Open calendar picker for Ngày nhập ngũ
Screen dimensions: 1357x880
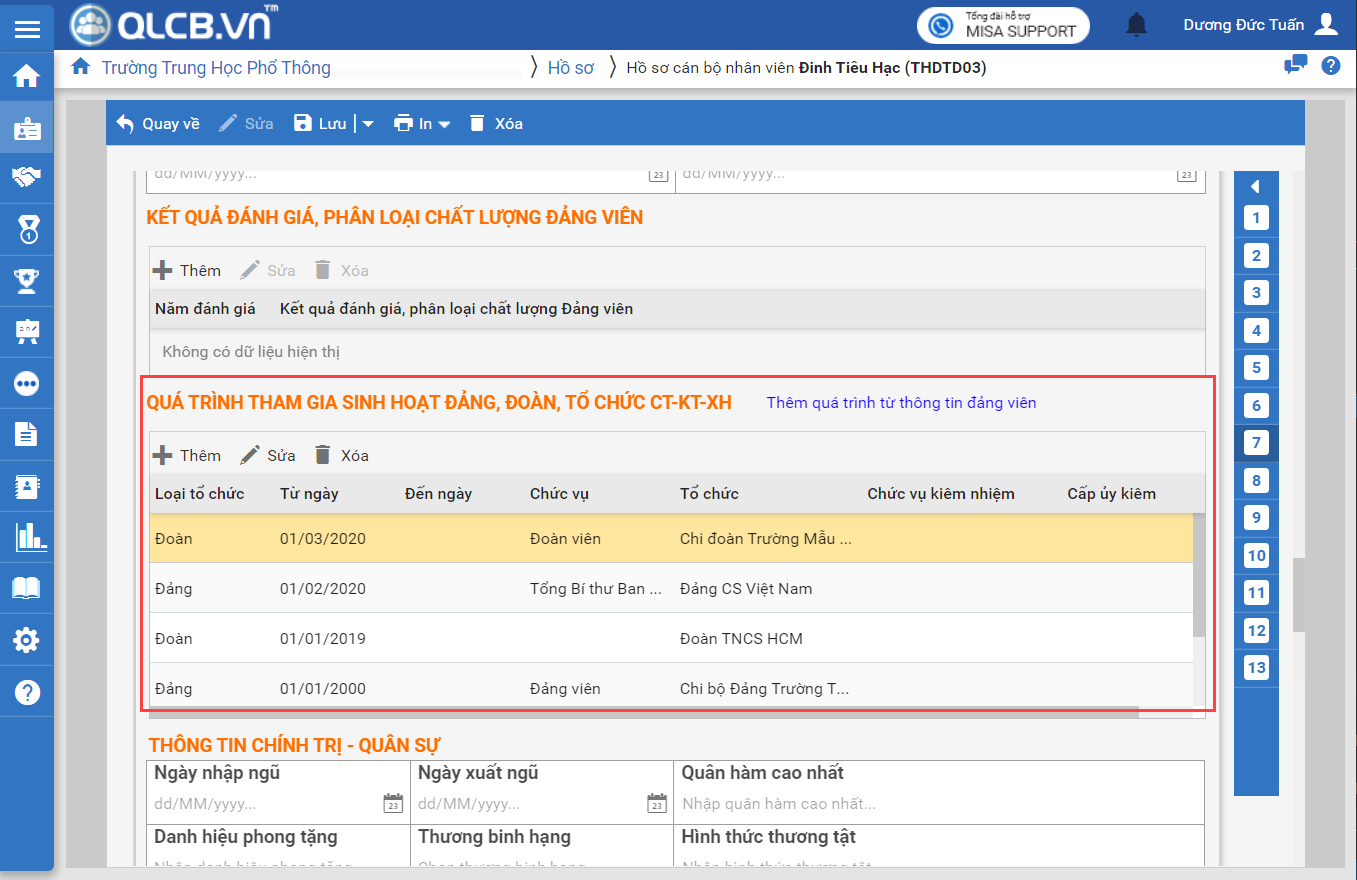(393, 803)
